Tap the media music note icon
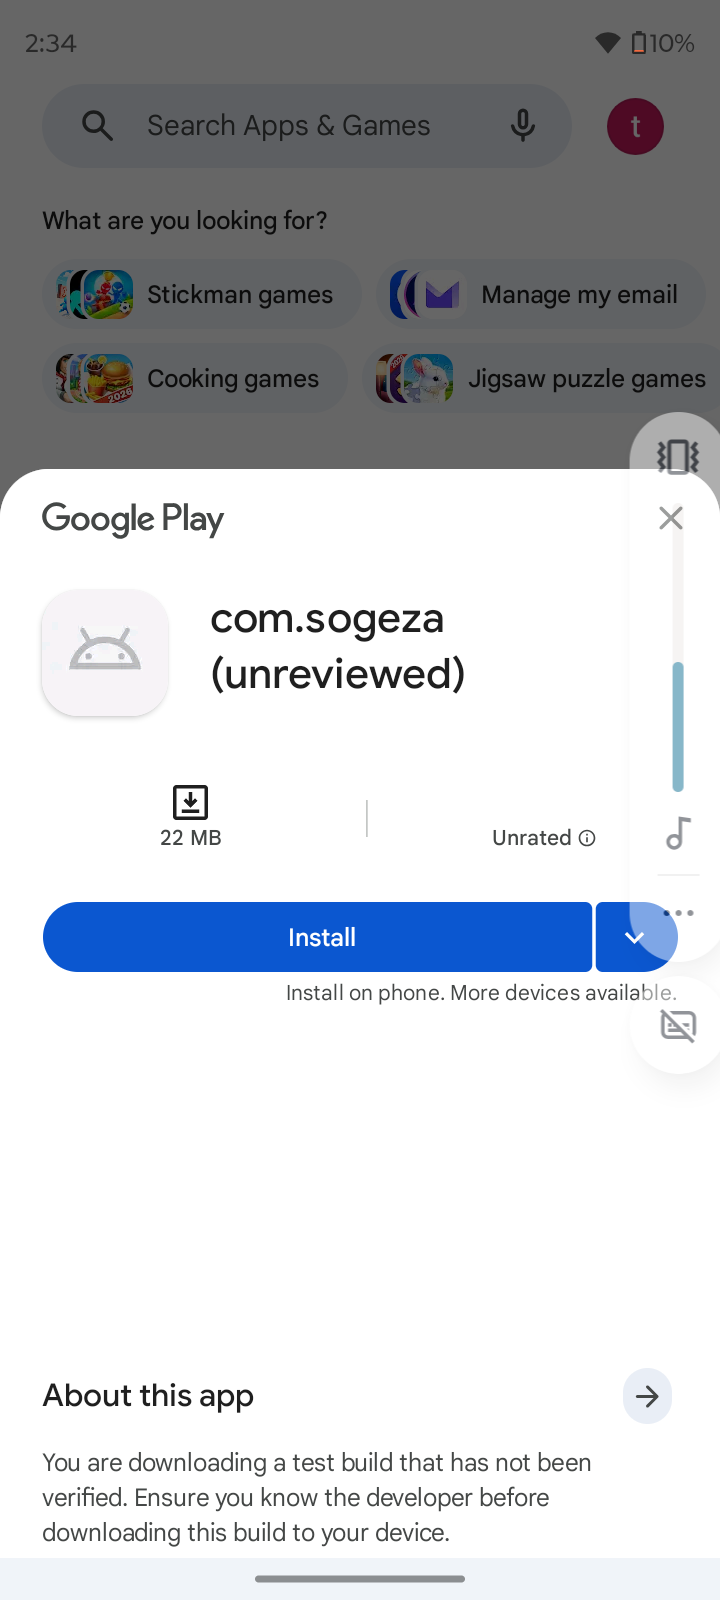 click(x=678, y=833)
